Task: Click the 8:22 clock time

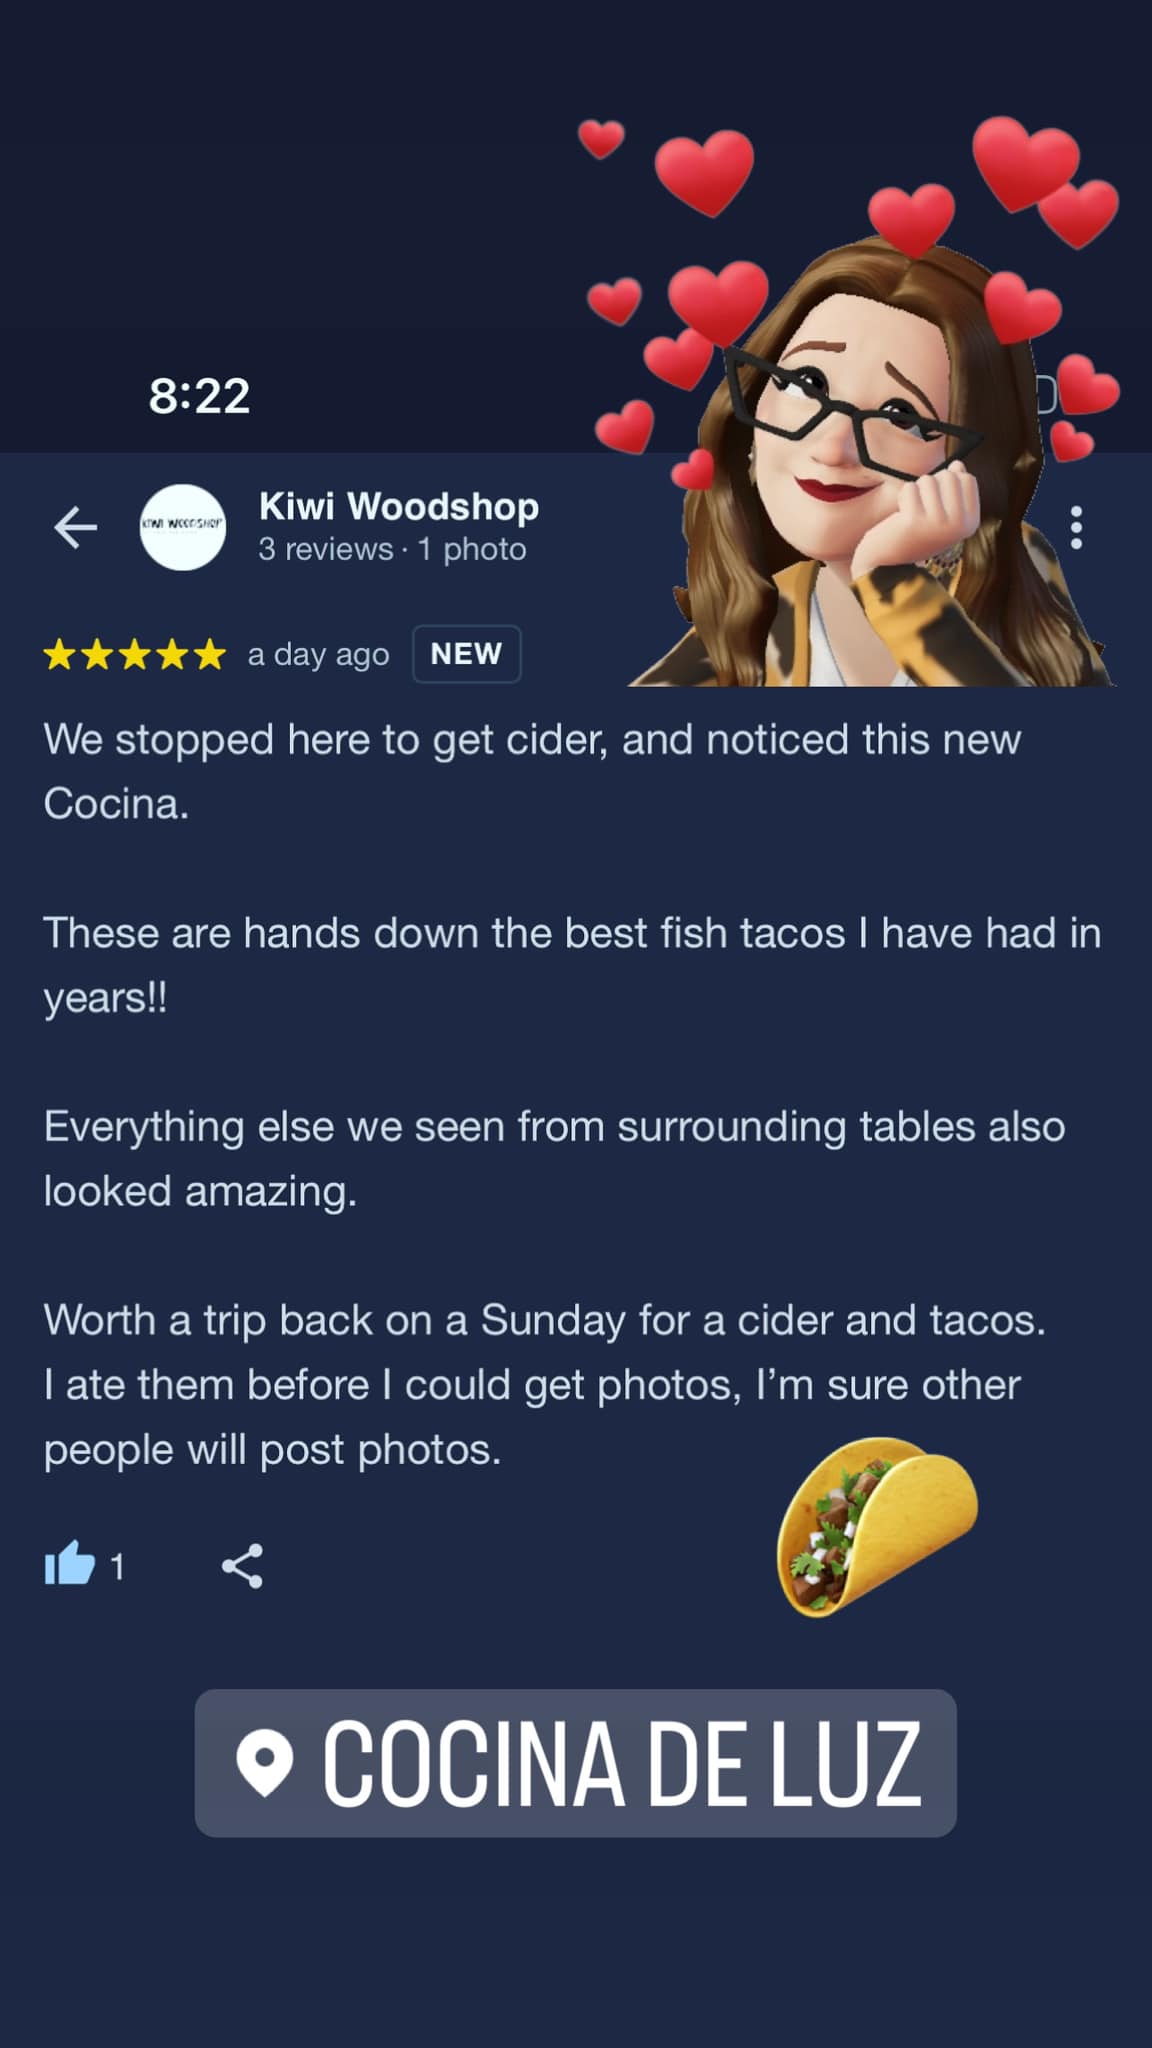Action: (x=199, y=395)
